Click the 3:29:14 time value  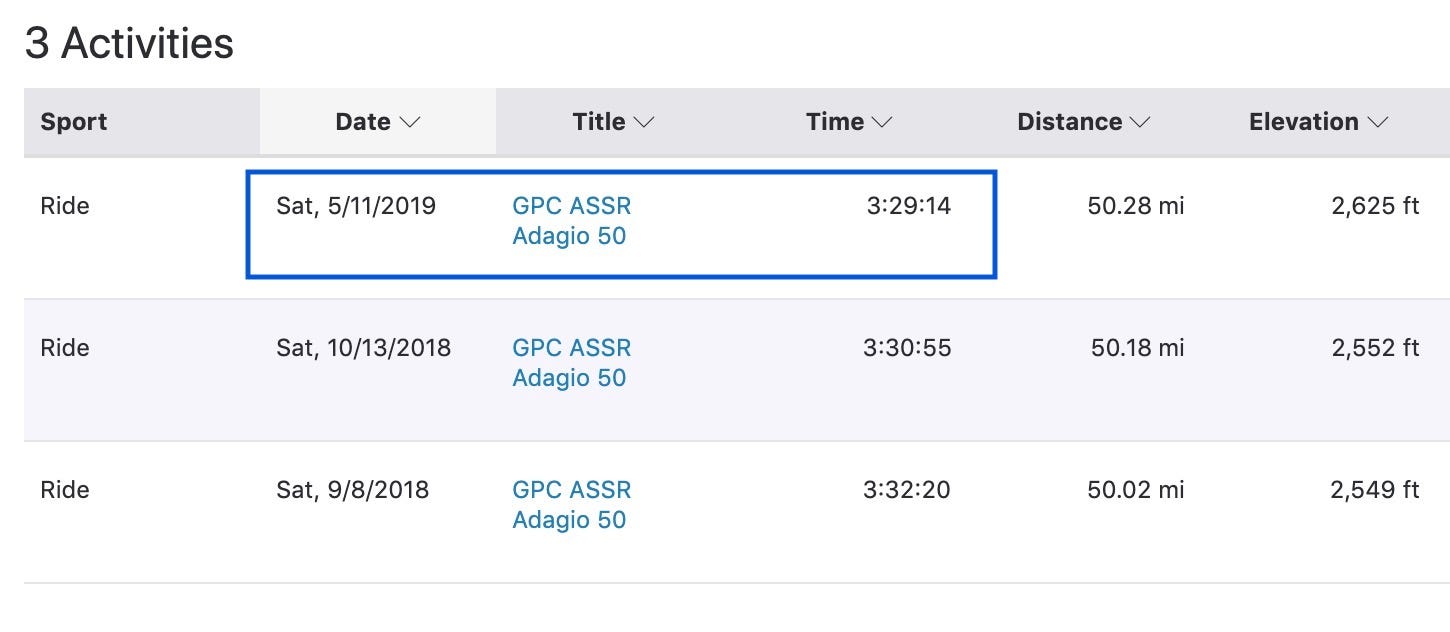pyautogui.click(x=909, y=206)
